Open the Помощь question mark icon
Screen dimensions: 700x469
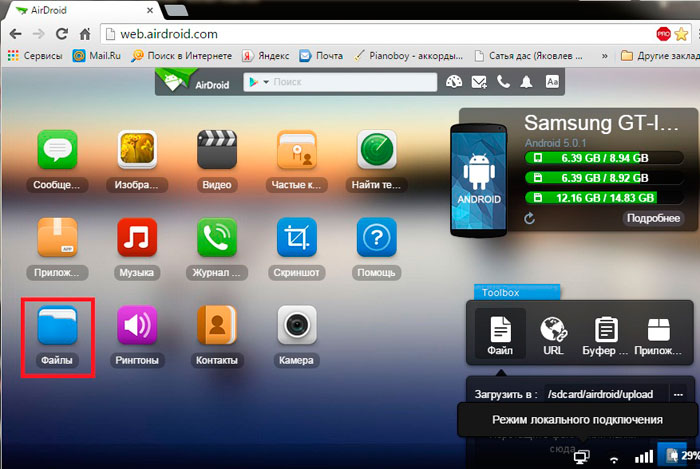(x=377, y=237)
